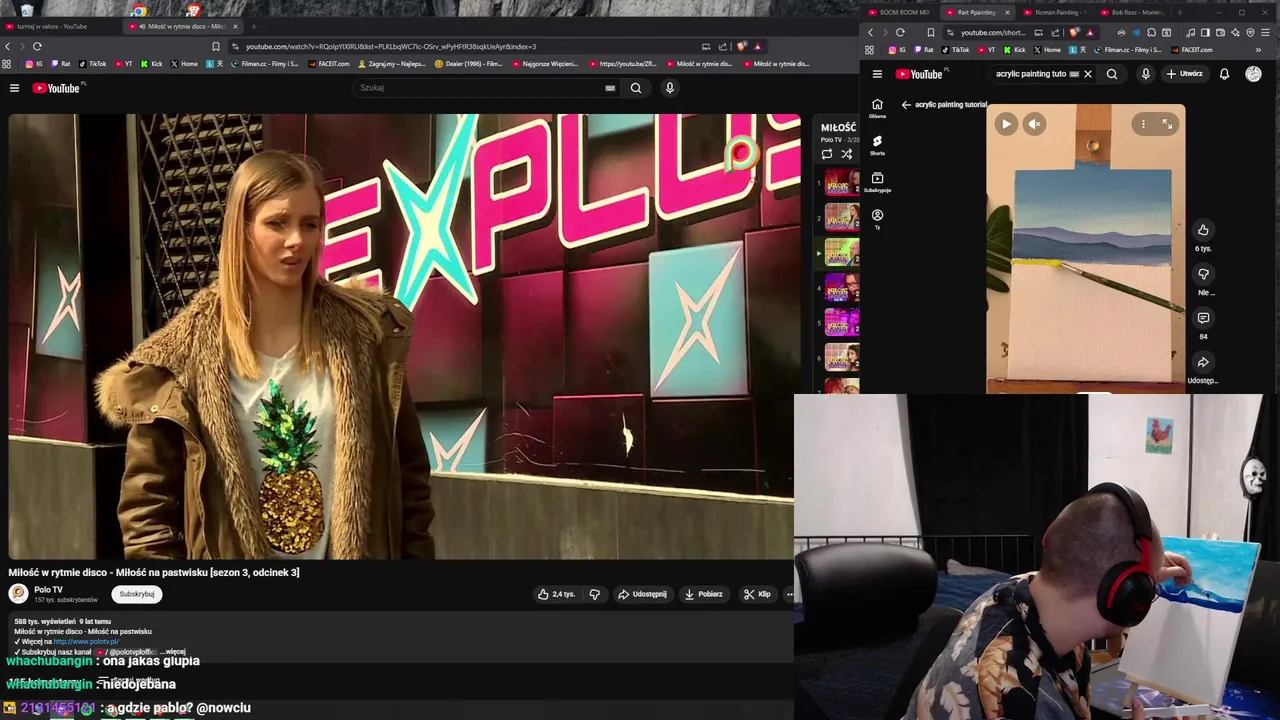This screenshot has height=720, width=1280.
Task: Open YouTube guide menu in right window
Action: pyautogui.click(x=877, y=74)
